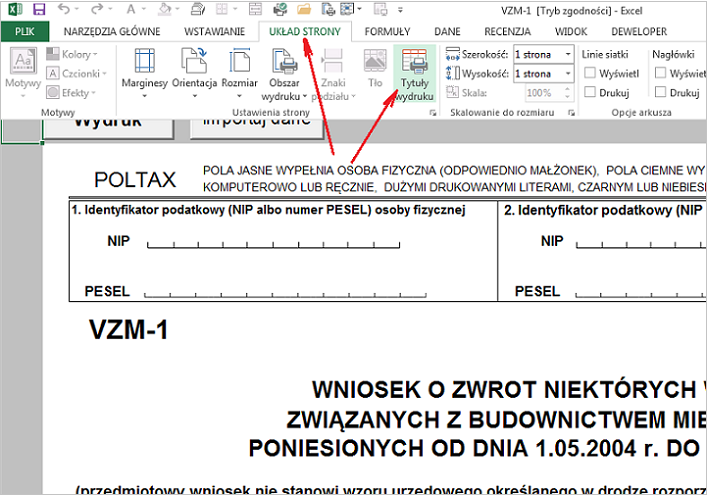
Task: Tick Wyświetl under Linie siatki
Action: (x=590, y=73)
